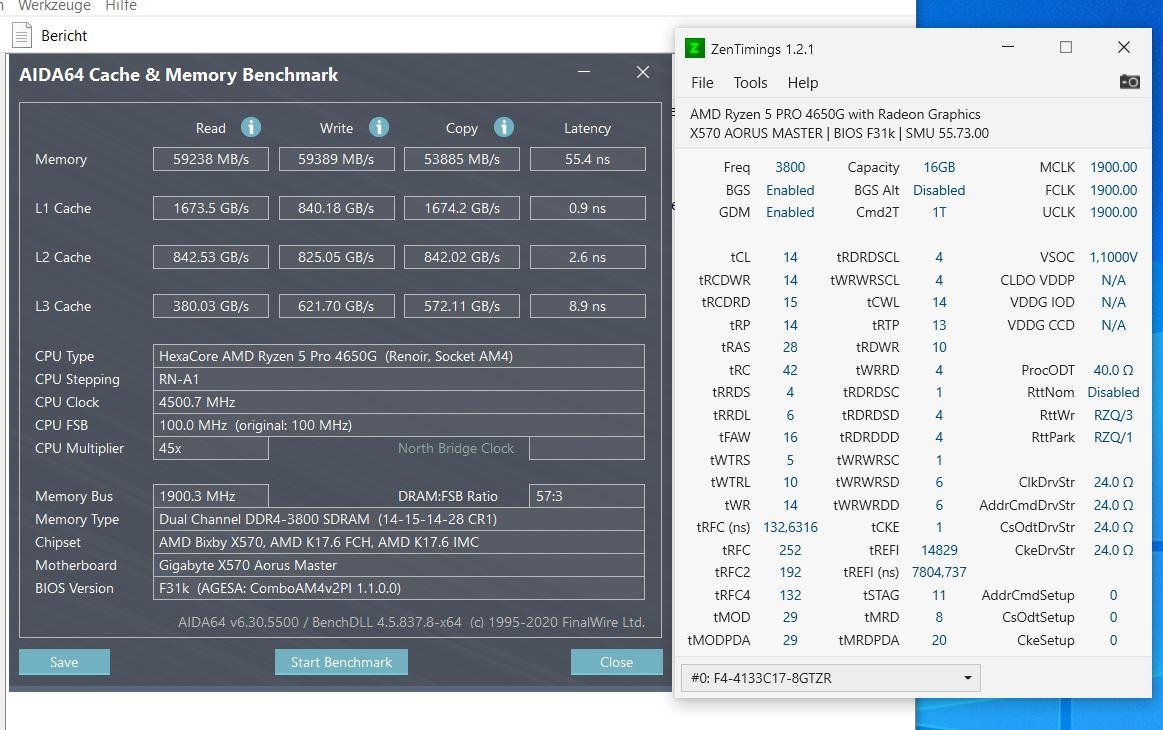Click the empty North Bridge Clock field
This screenshot has width=1163, height=730.
[x=587, y=448]
